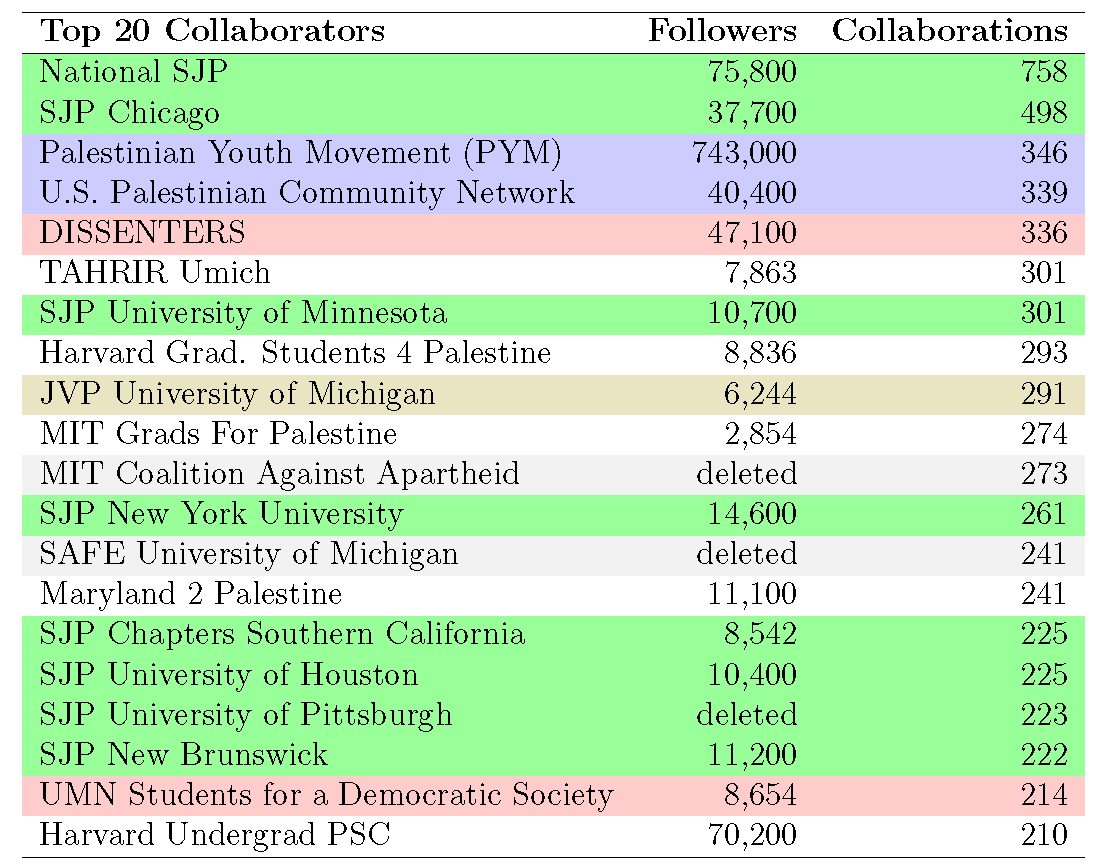The image size is (1100, 865).
Task: Click SJP Chicago in the table
Action: point(129,112)
